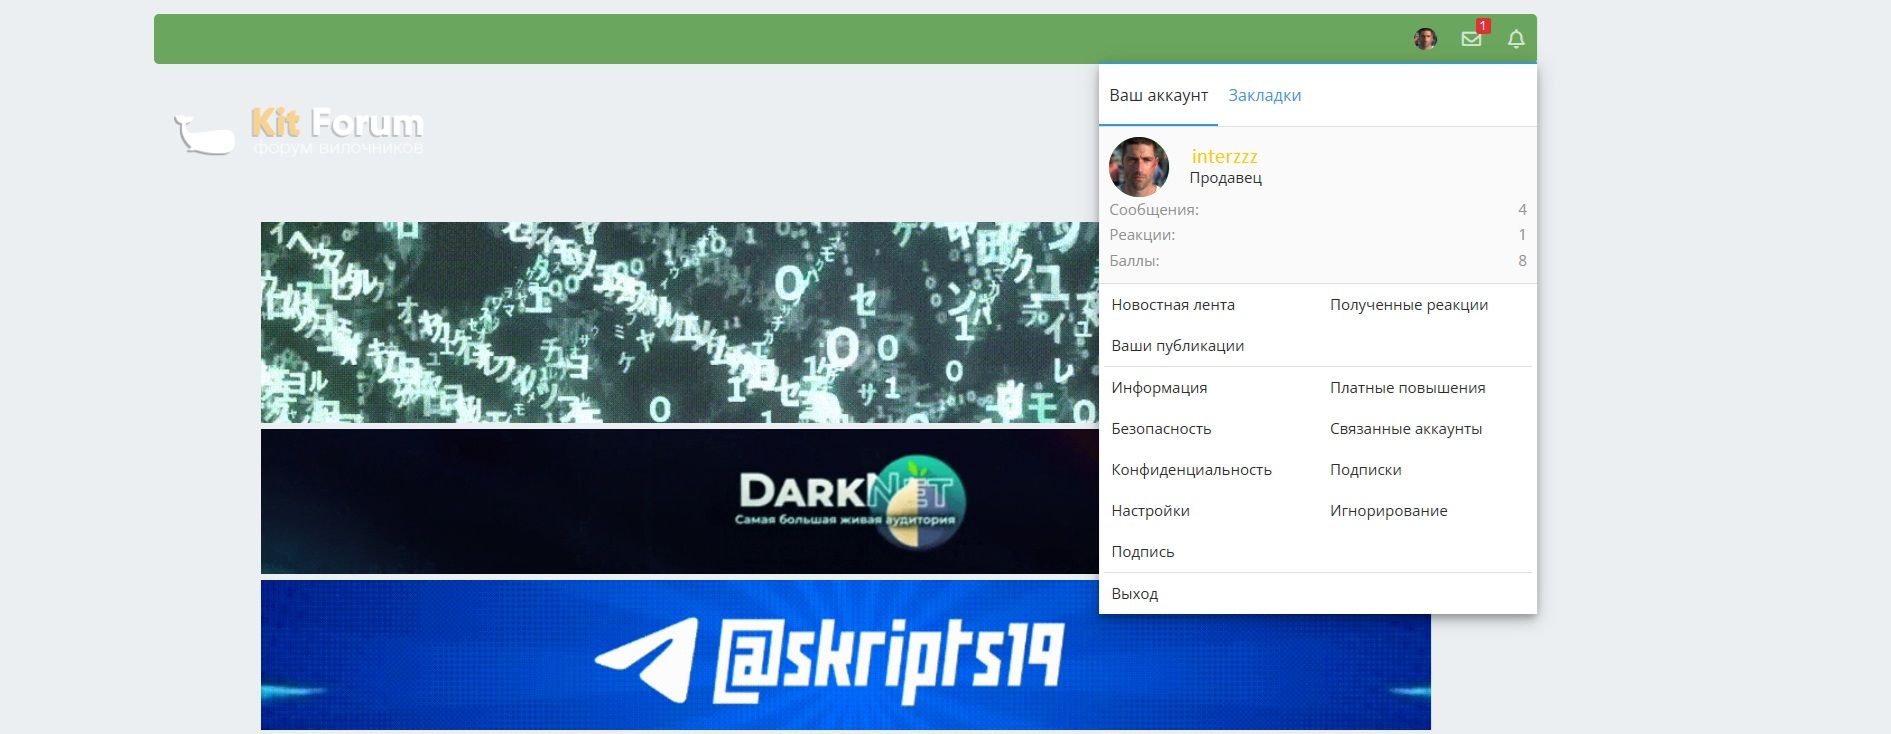Screen dimensions: 1891x734
Task: Click the Продавец user title text
Action: tap(1225, 178)
